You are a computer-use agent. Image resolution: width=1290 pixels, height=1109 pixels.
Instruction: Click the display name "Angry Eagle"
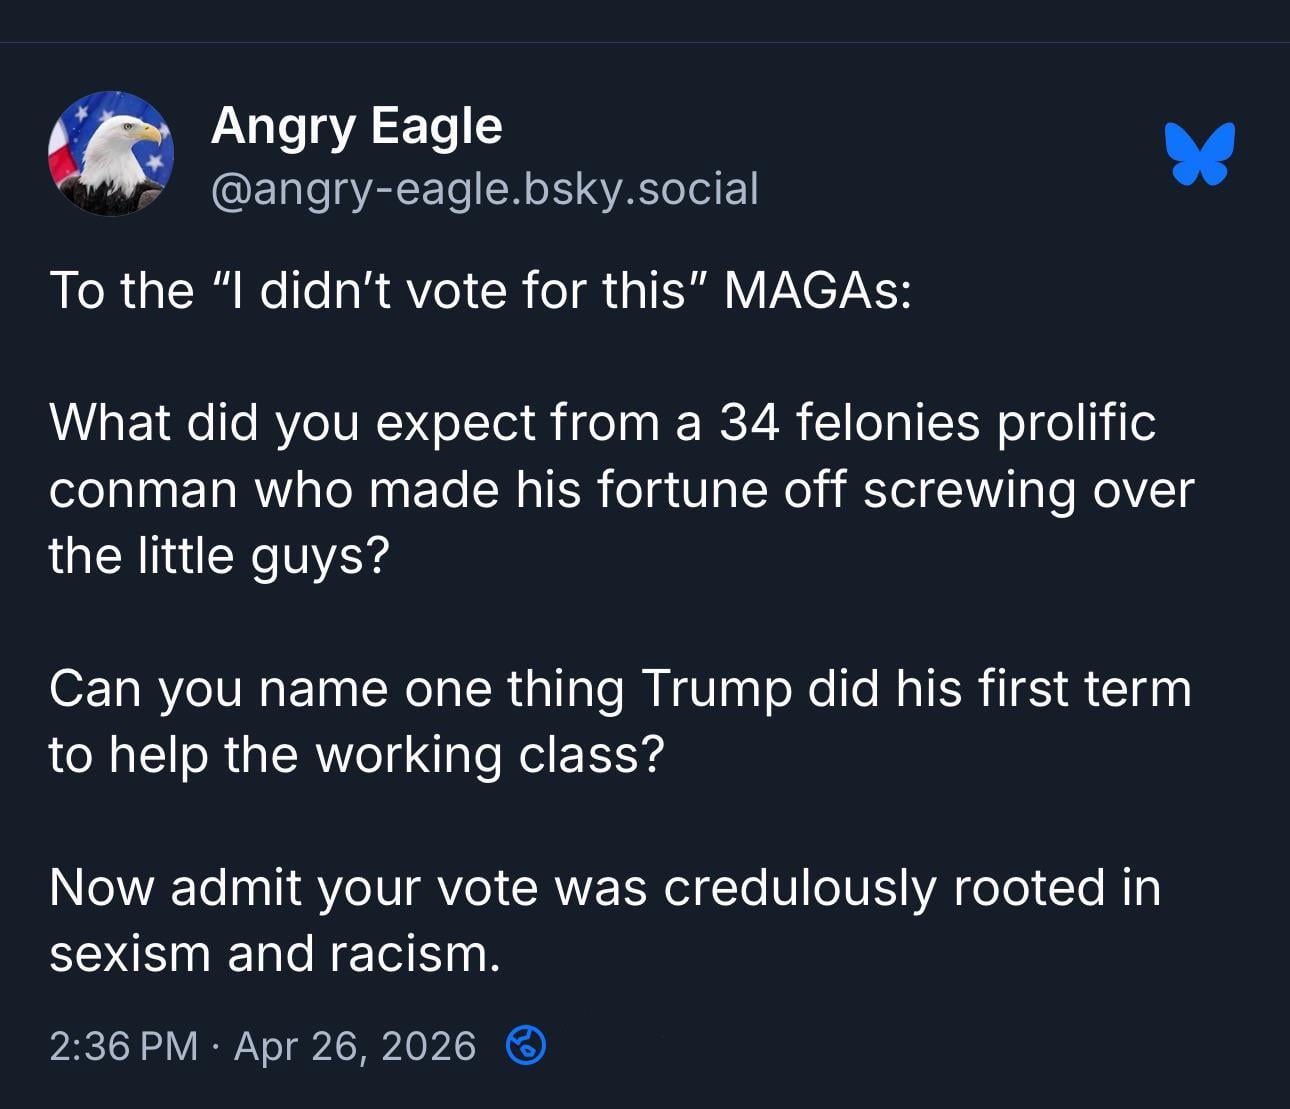pyautogui.click(x=356, y=126)
